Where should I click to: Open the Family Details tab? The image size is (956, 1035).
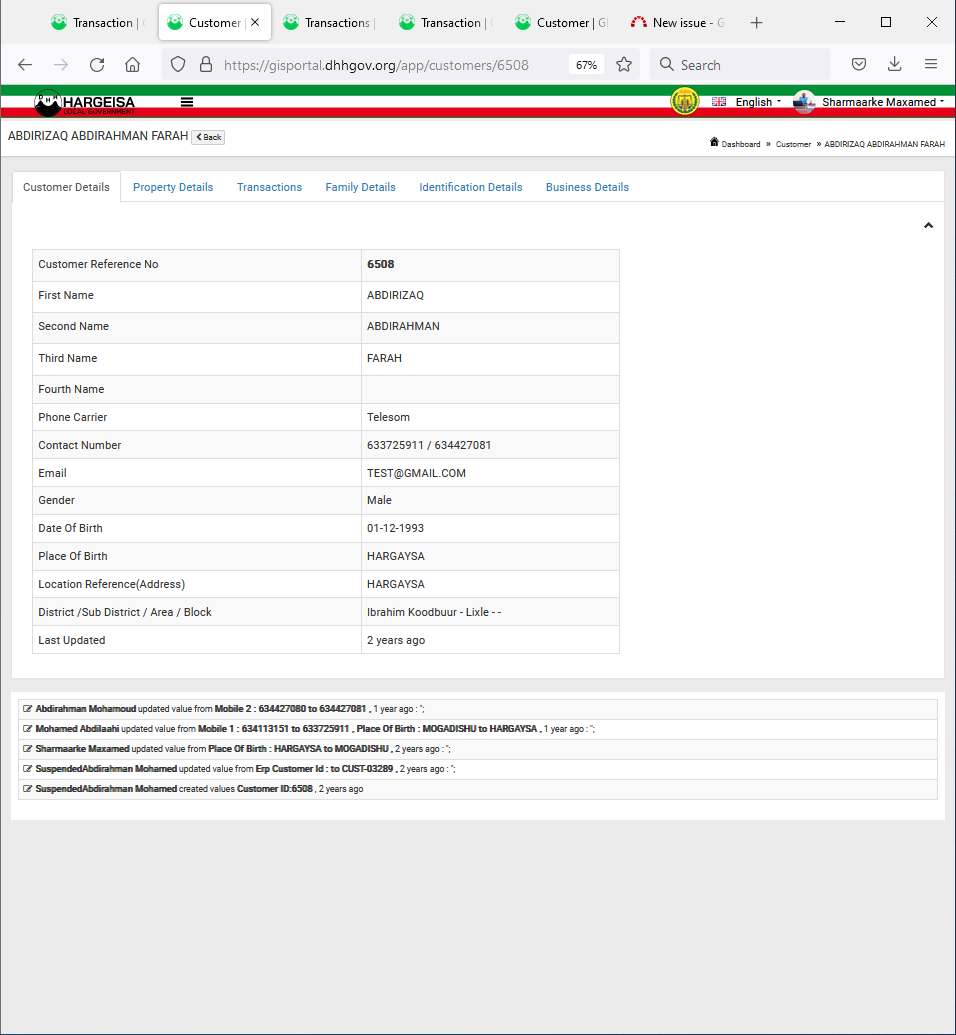(360, 187)
